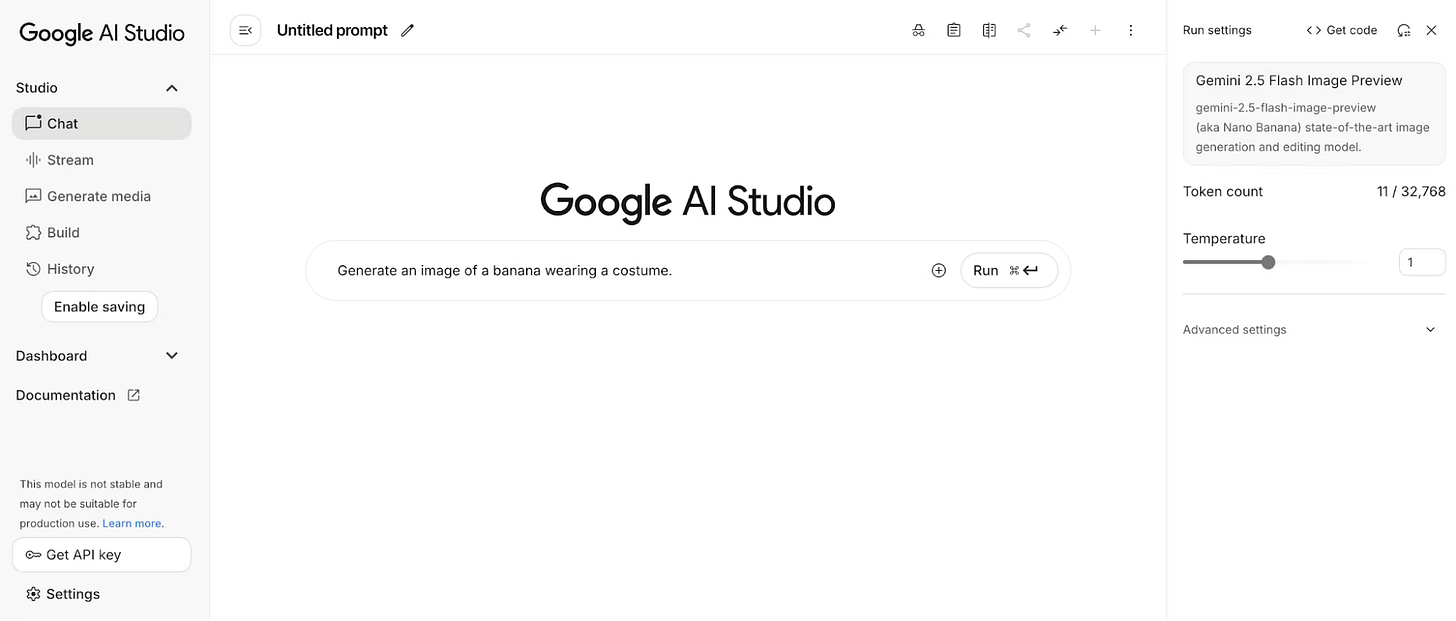Click the Get code button
This screenshot has width=1456, height=621.
click(x=1342, y=31)
